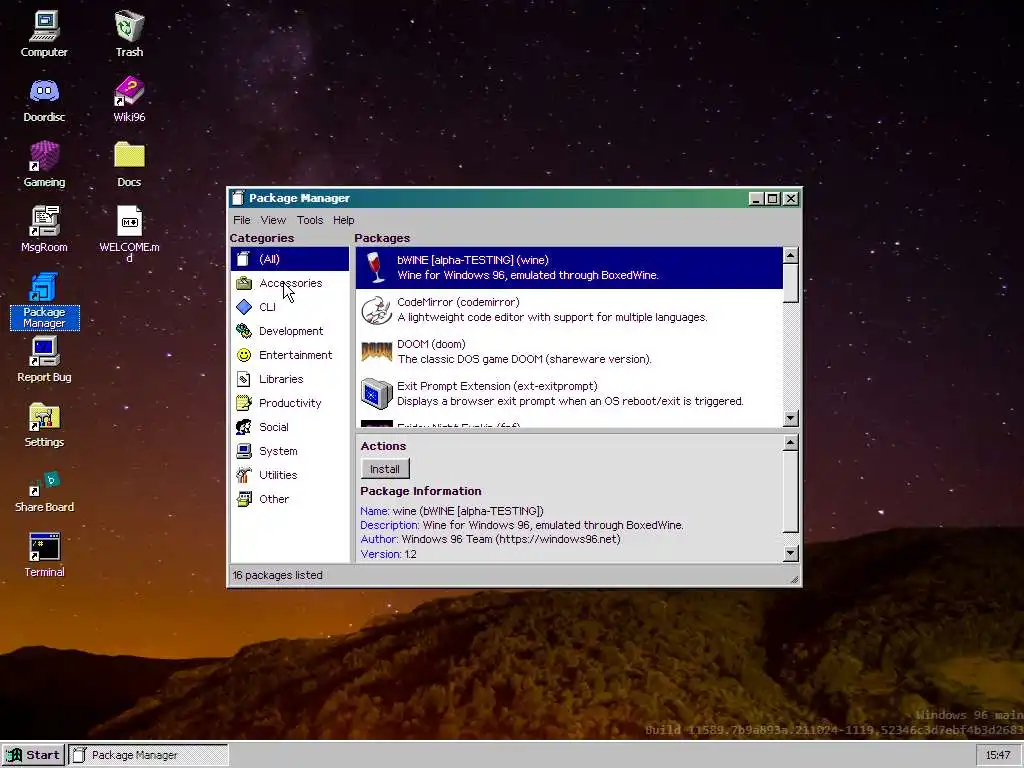Image resolution: width=1024 pixels, height=768 pixels.
Task: Click the '16 packages listed' status text
Action: [x=278, y=575]
